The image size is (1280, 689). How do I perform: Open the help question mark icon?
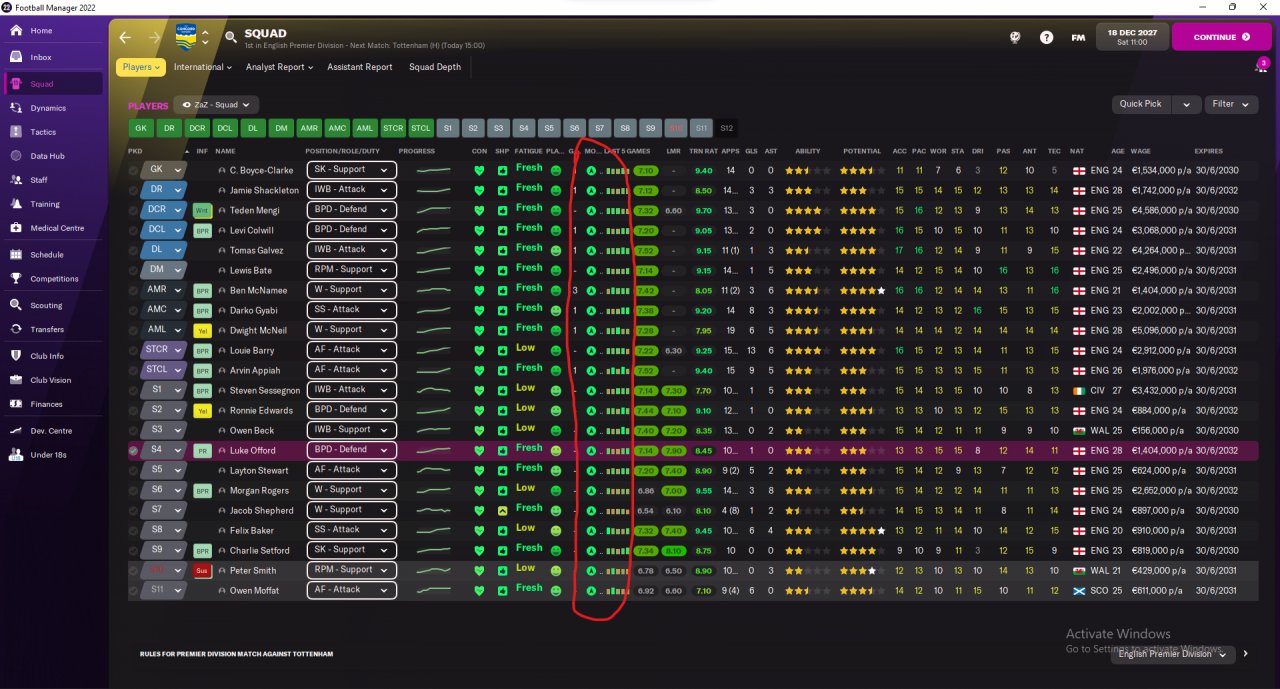click(x=1046, y=37)
